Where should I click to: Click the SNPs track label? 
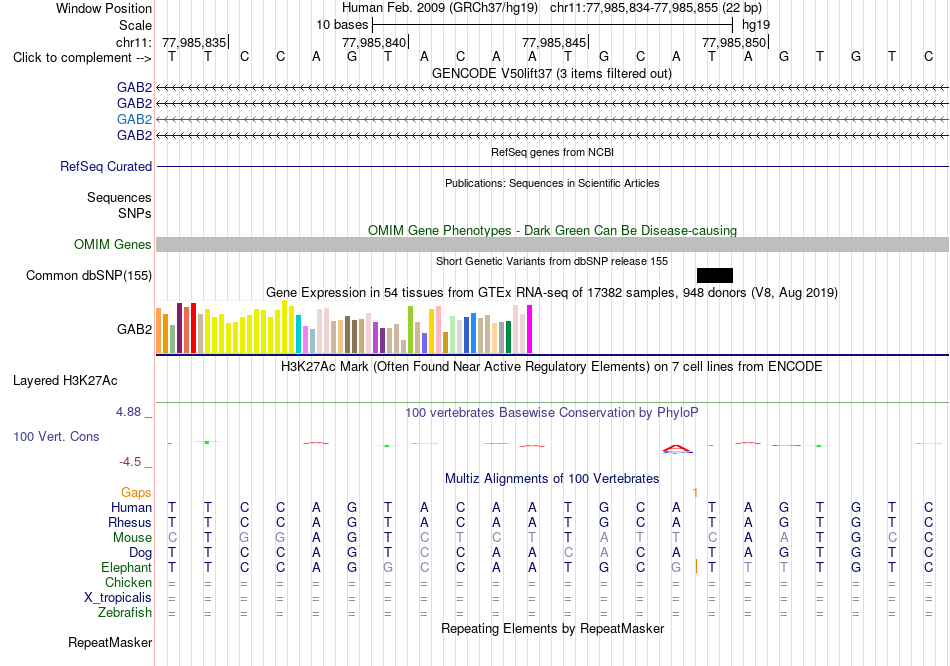point(135,213)
